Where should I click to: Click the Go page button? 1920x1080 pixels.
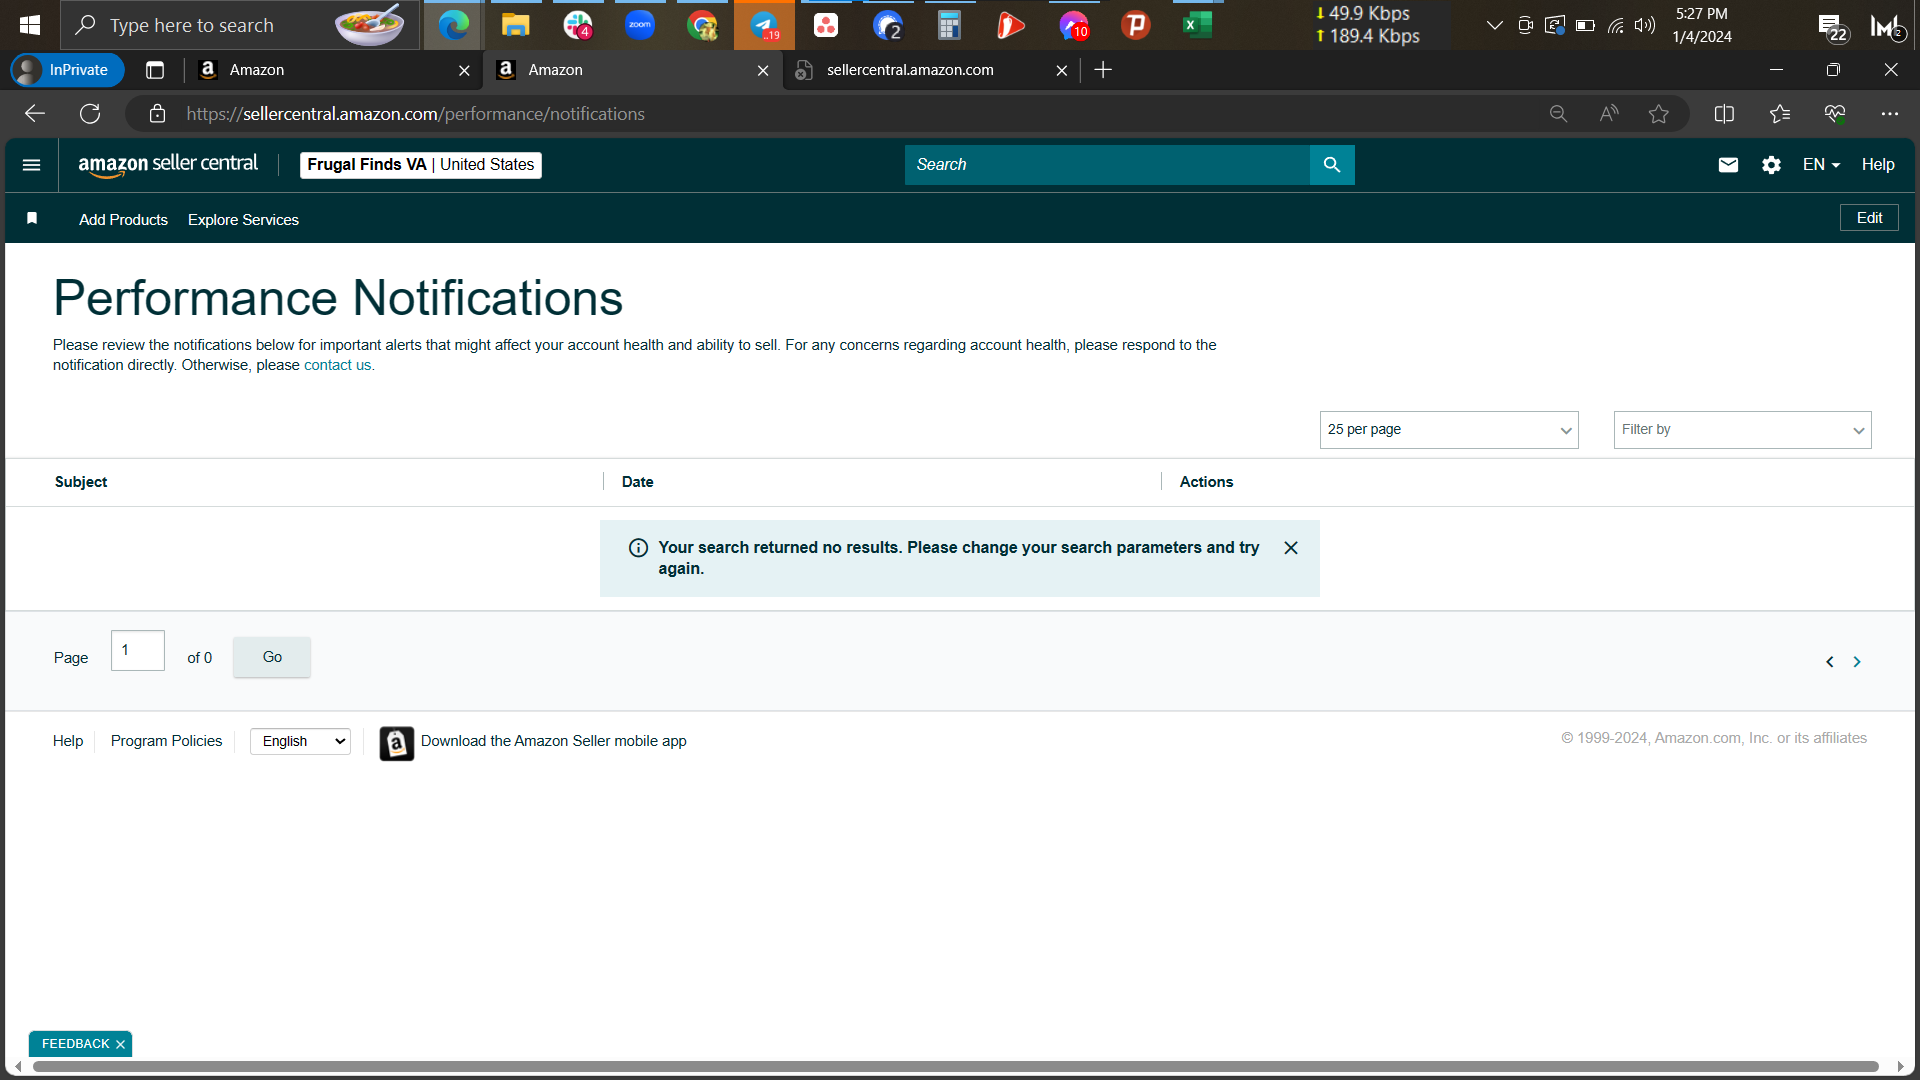click(x=272, y=657)
